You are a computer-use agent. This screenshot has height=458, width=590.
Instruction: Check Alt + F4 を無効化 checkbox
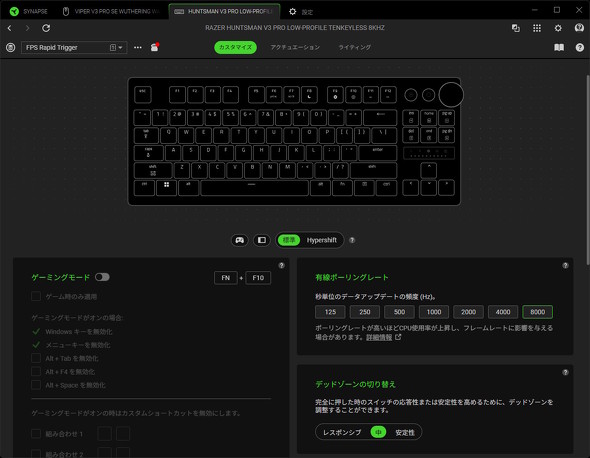click(x=36, y=372)
